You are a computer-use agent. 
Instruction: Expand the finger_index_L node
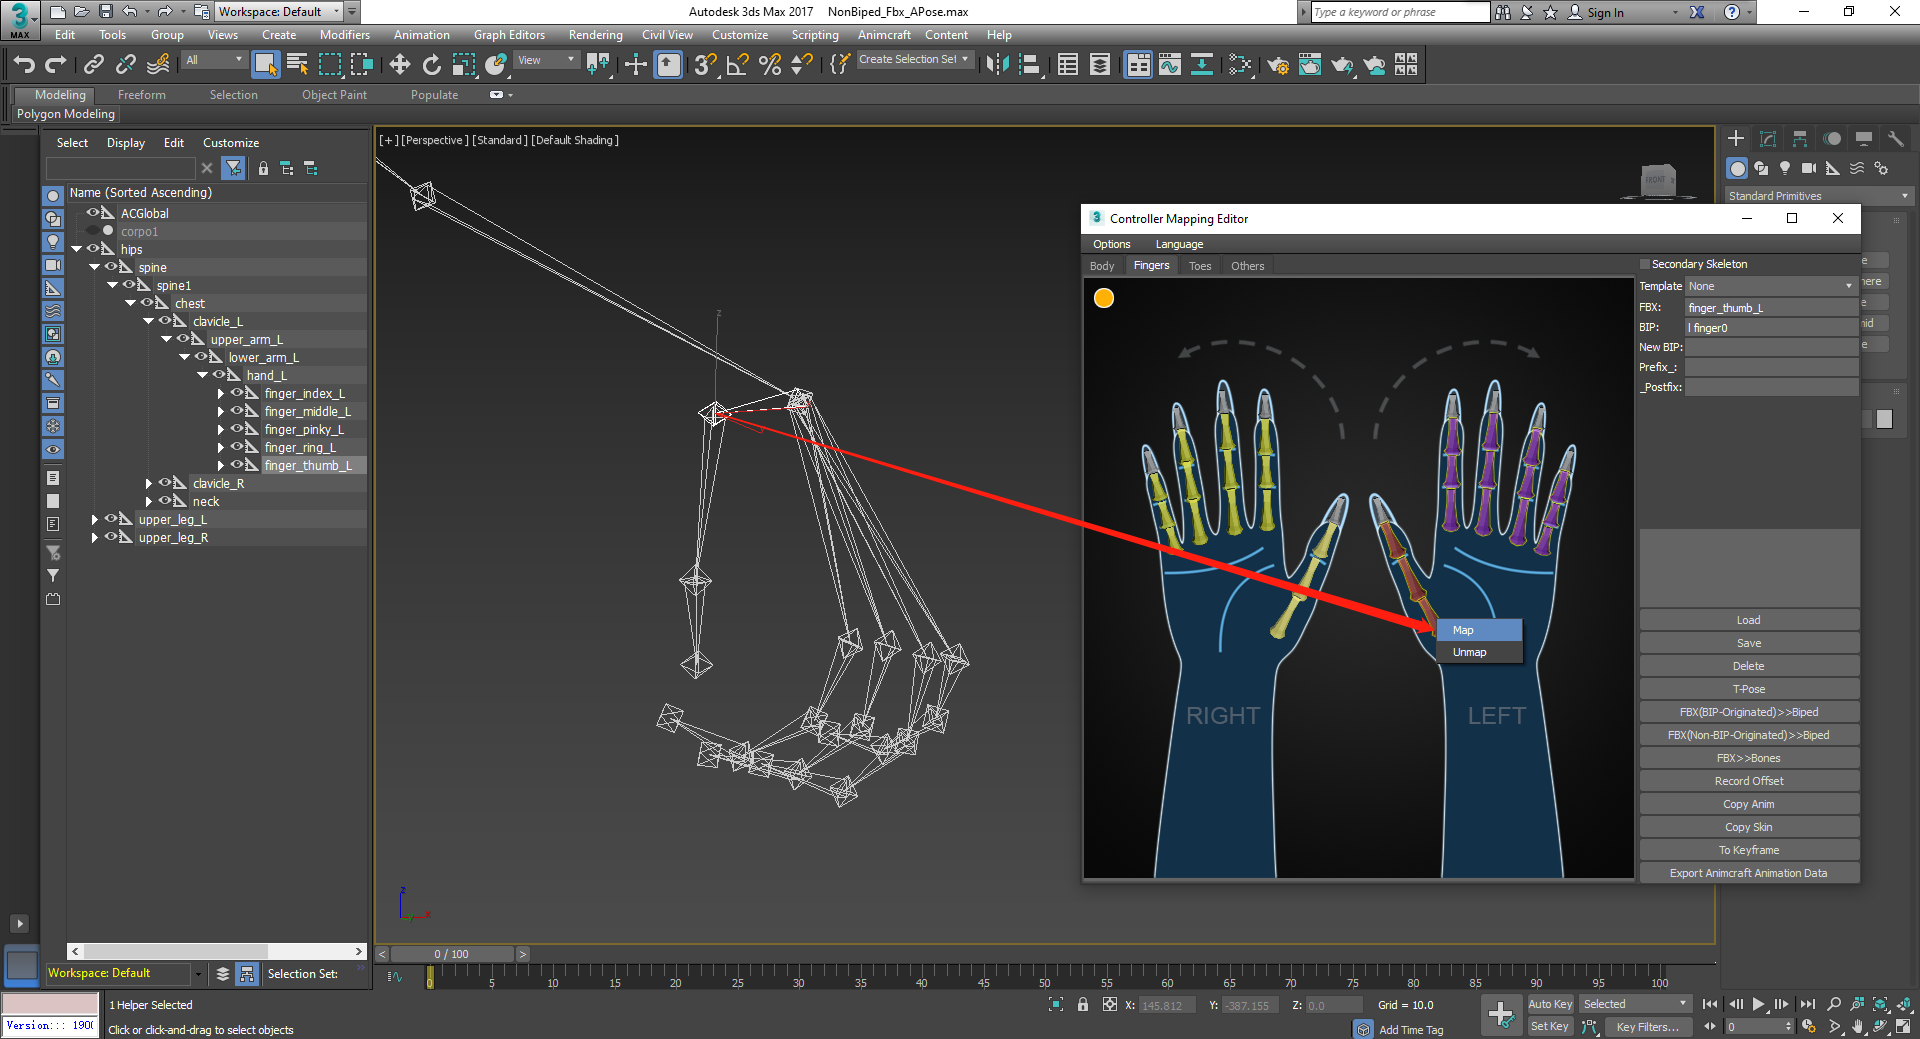[x=221, y=394]
